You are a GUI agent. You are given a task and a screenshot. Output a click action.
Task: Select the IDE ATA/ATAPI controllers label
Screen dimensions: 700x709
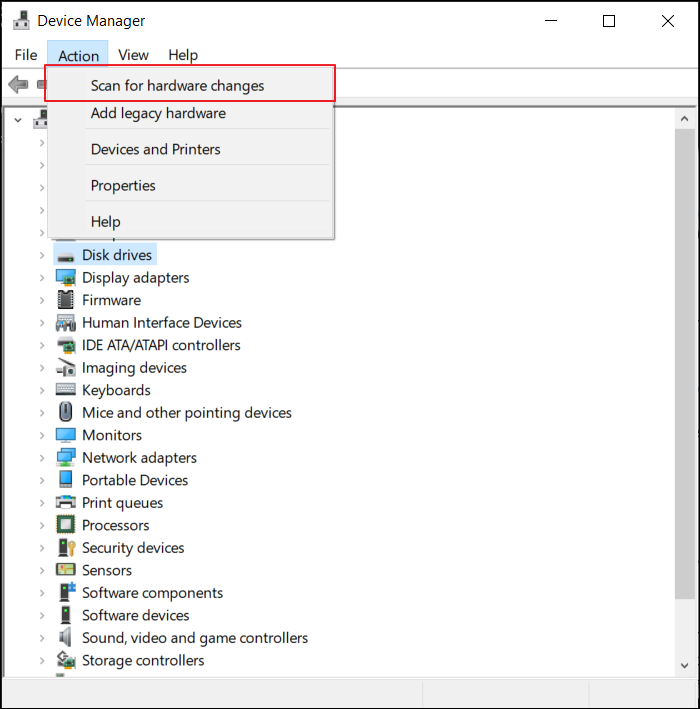point(161,345)
